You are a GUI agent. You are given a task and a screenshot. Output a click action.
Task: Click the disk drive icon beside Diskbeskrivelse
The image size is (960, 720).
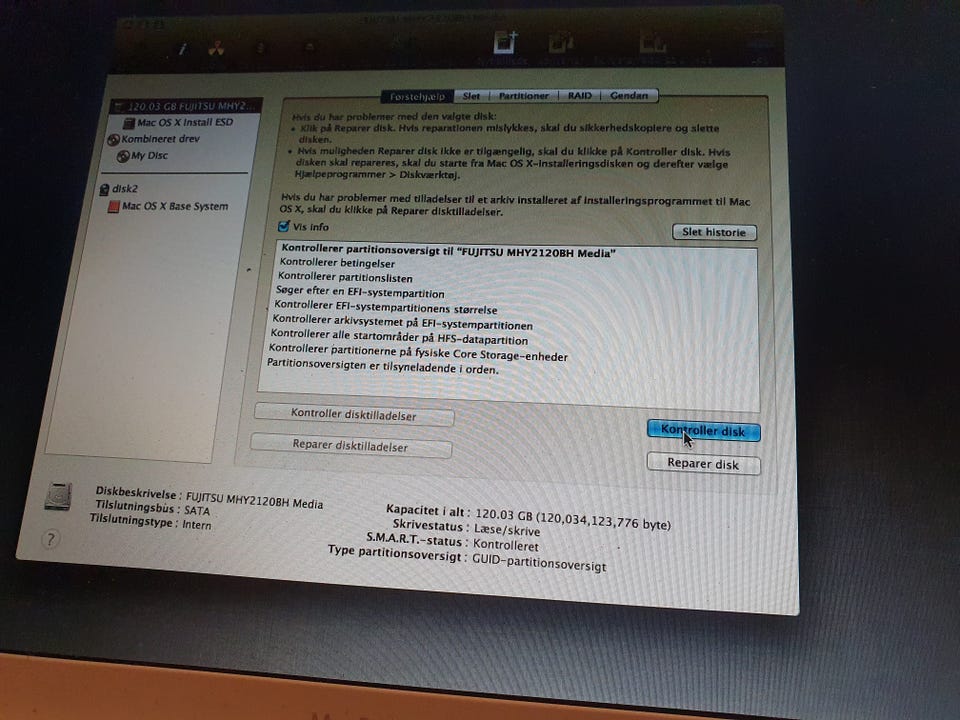click(x=59, y=497)
